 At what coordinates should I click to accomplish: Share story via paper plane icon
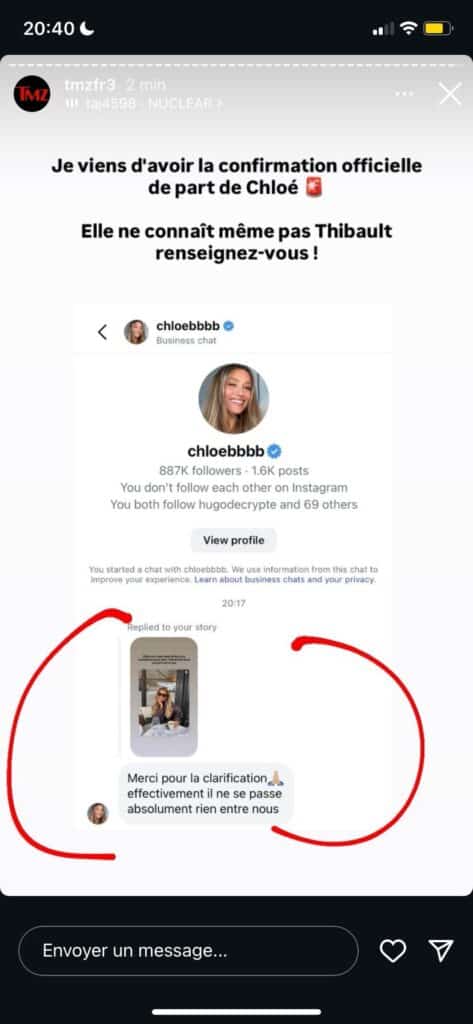(x=441, y=951)
